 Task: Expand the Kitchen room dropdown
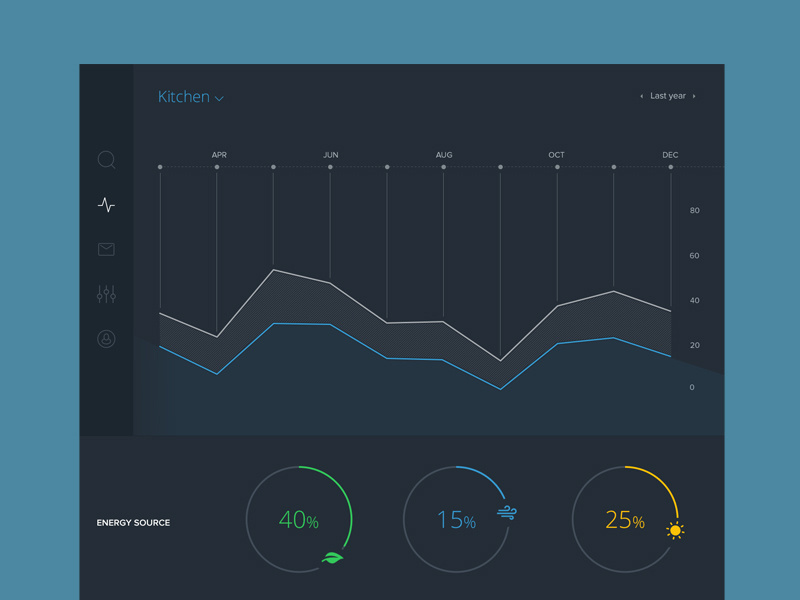click(x=190, y=96)
